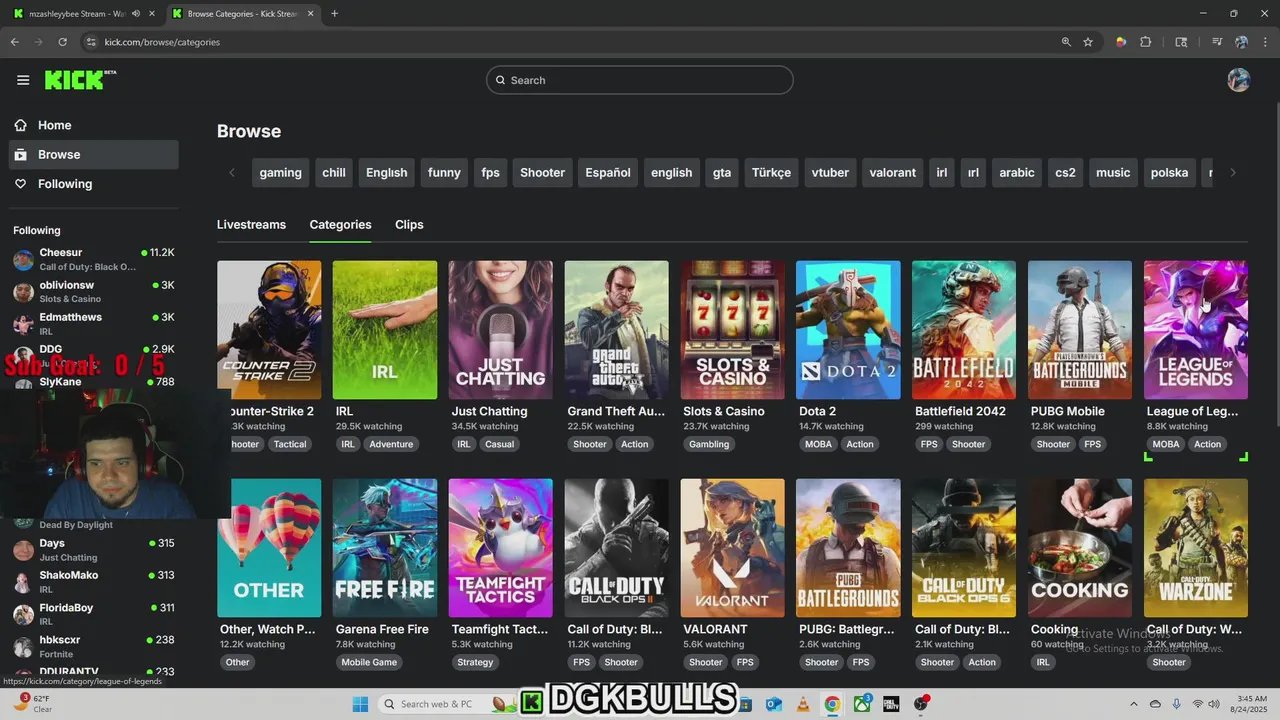Open the taskbar volume icon
The height and width of the screenshot is (720, 1280).
[x=1213, y=704]
